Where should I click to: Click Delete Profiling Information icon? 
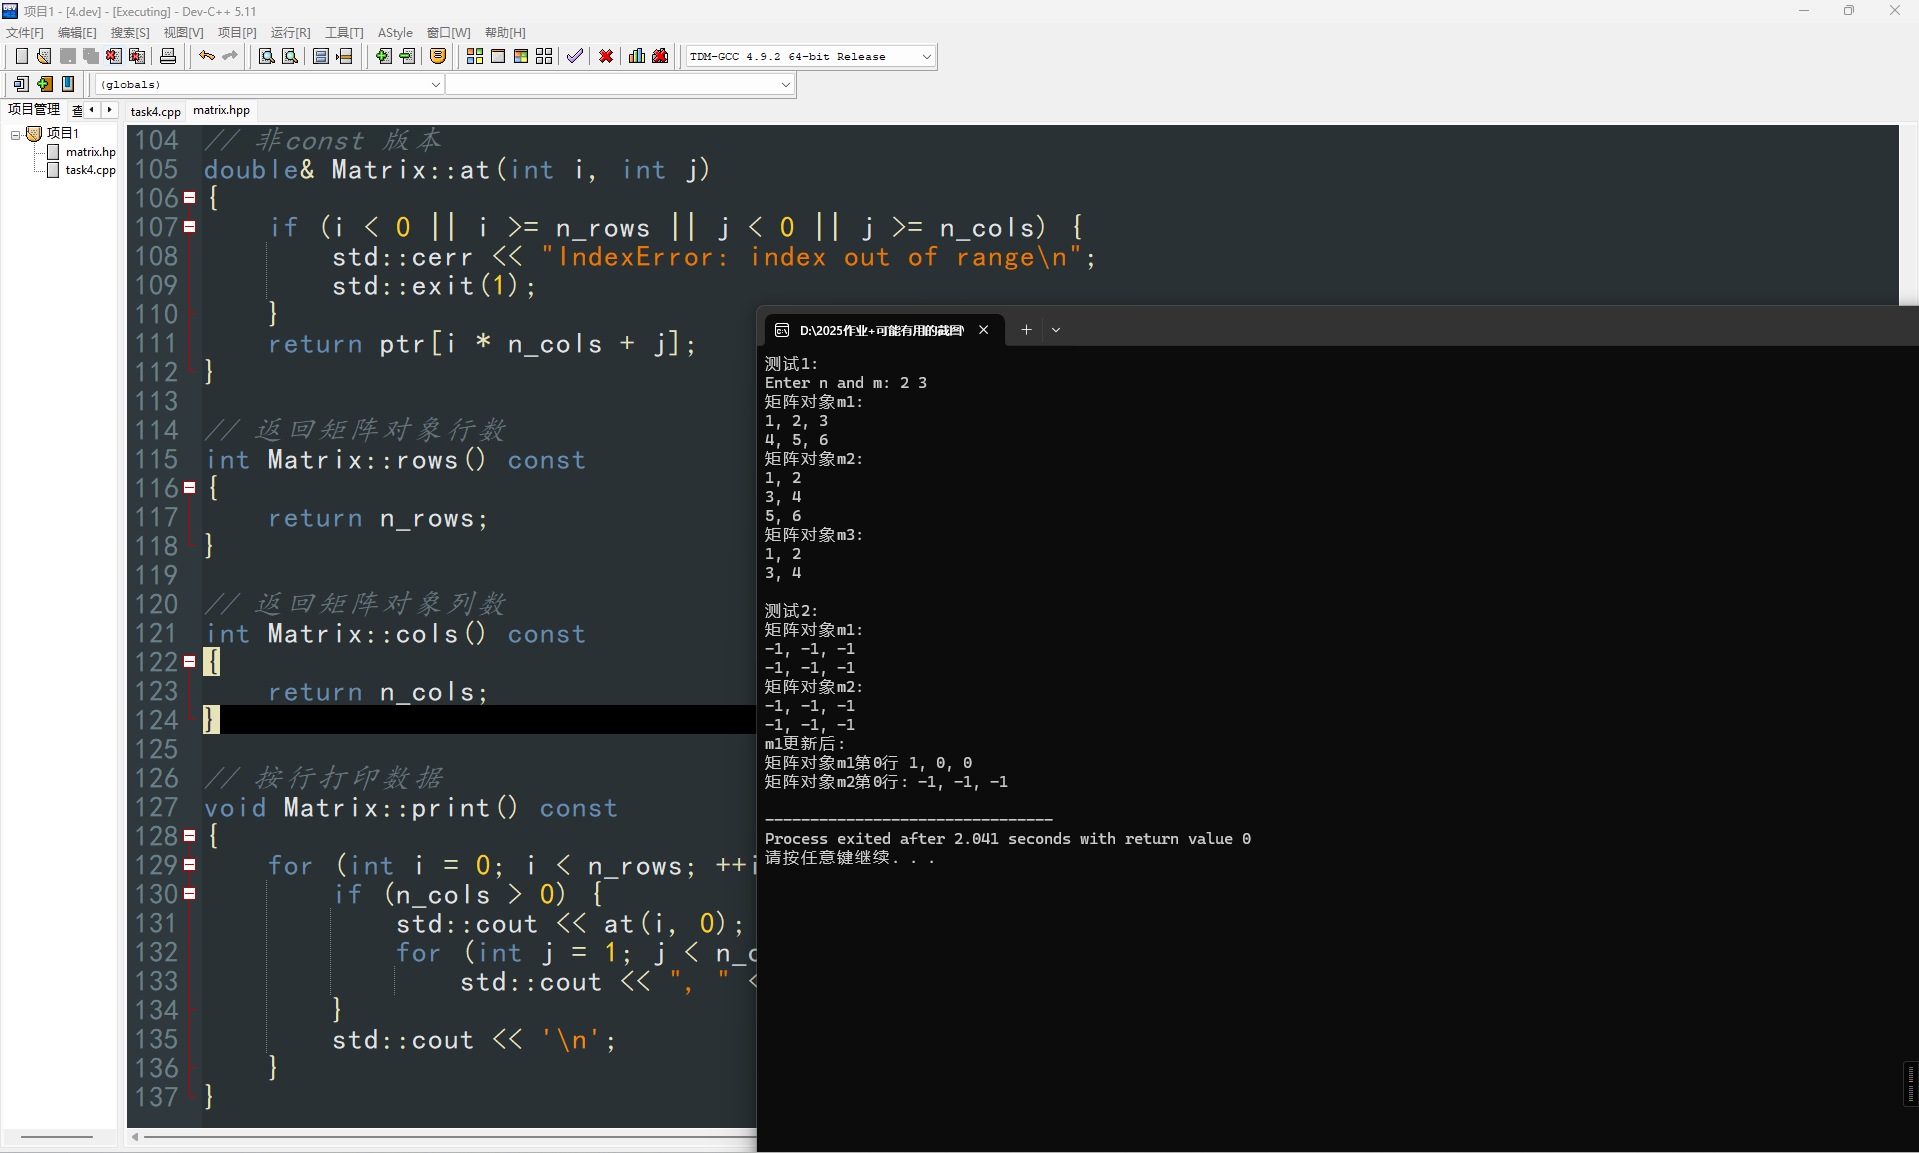(x=660, y=56)
